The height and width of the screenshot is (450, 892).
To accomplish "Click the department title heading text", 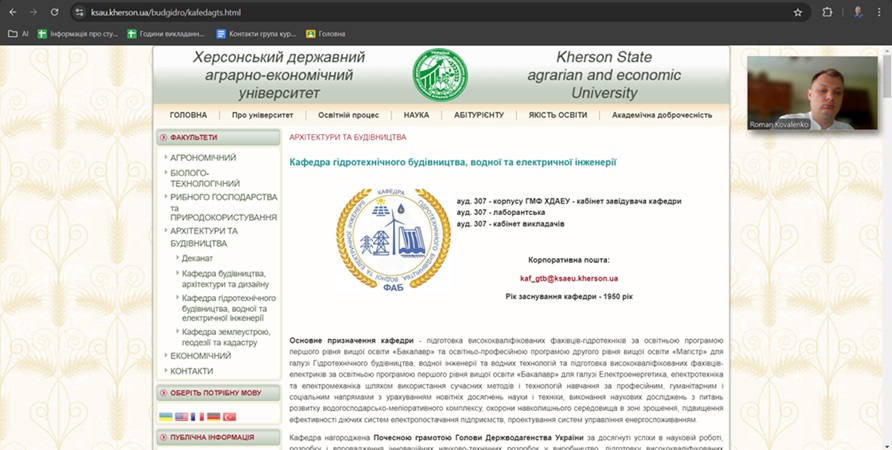I will tap(453, 162).
